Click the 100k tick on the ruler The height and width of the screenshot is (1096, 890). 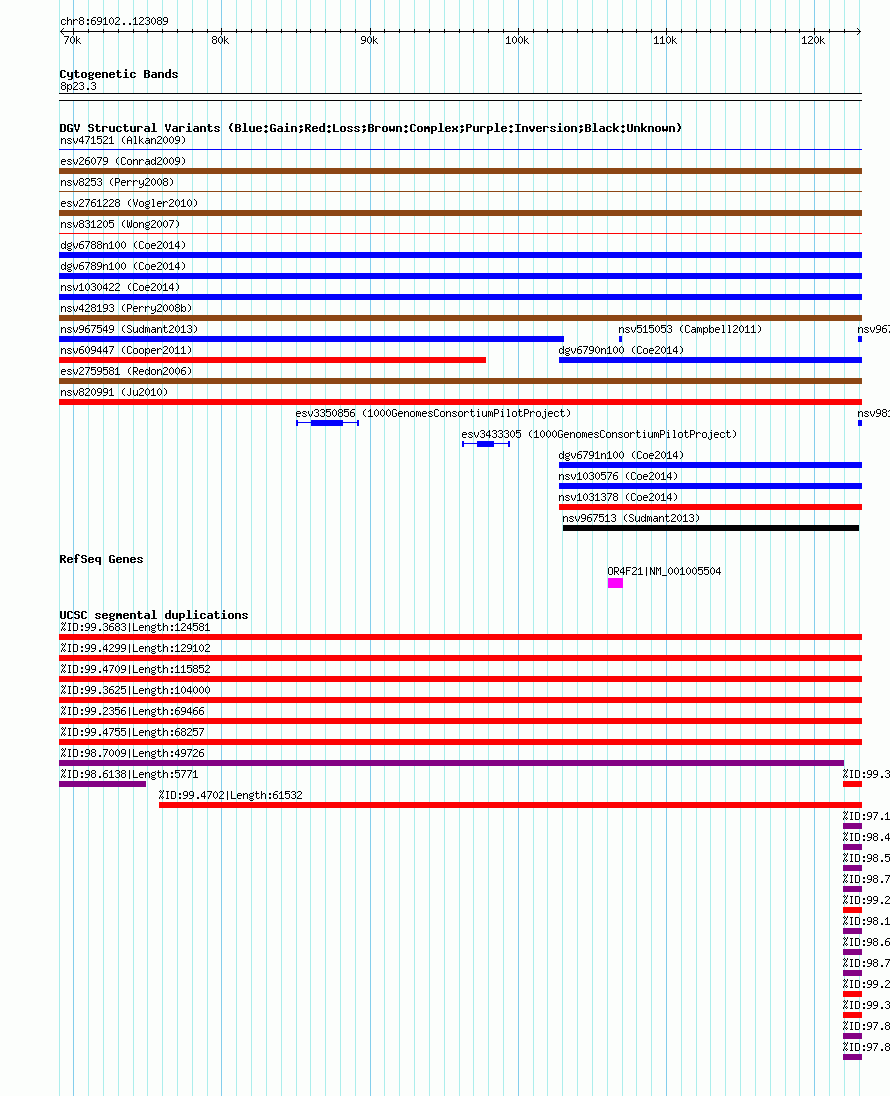[x=517, y=41]
